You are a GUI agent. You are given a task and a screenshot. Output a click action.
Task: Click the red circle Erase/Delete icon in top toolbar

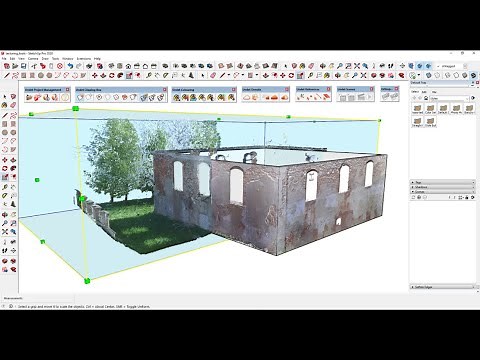[60, 66]
